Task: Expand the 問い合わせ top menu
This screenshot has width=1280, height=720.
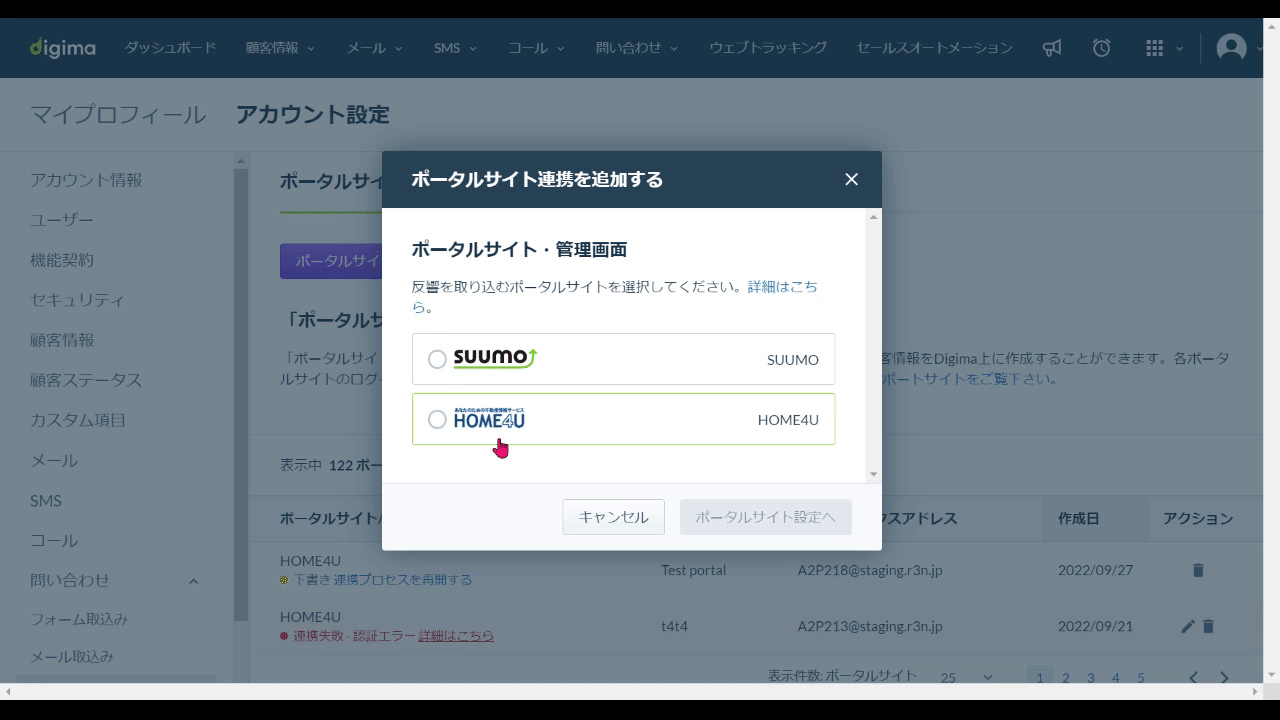Action: point(637,47)
